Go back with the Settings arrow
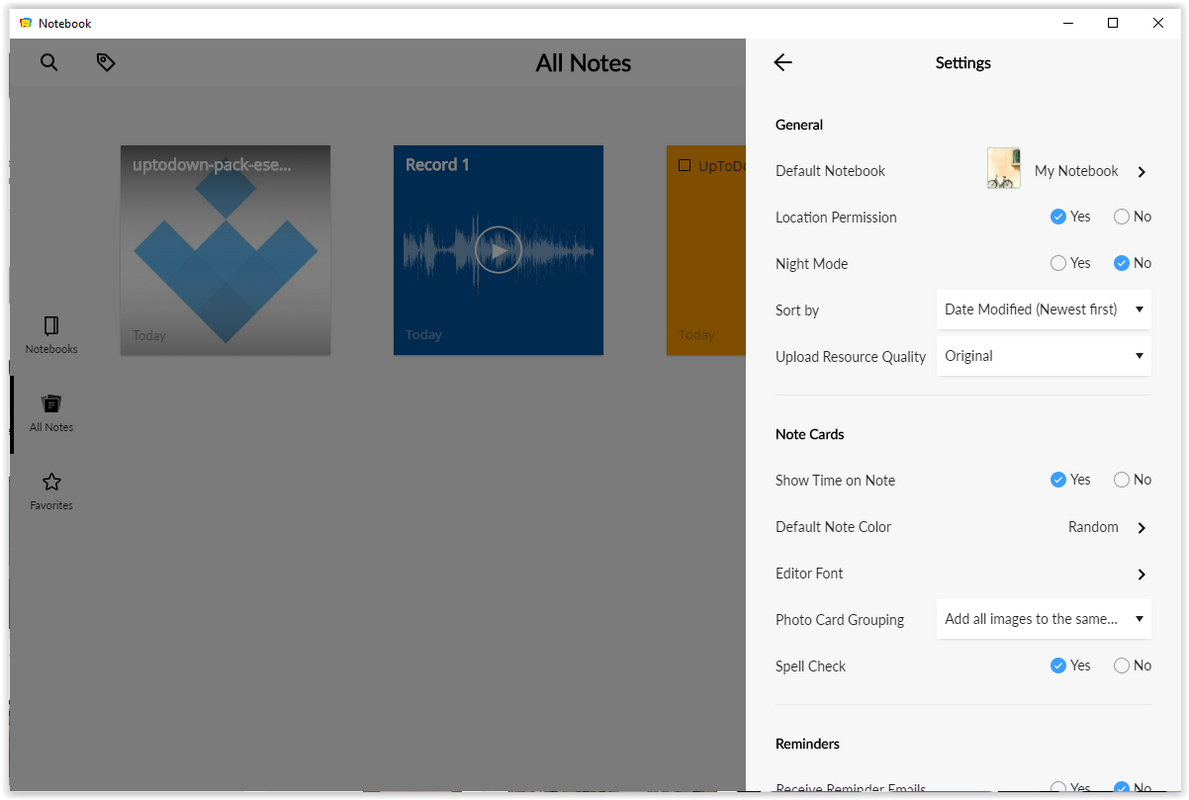The height and width of the screenshot is (800, 1189). [783, 62]
